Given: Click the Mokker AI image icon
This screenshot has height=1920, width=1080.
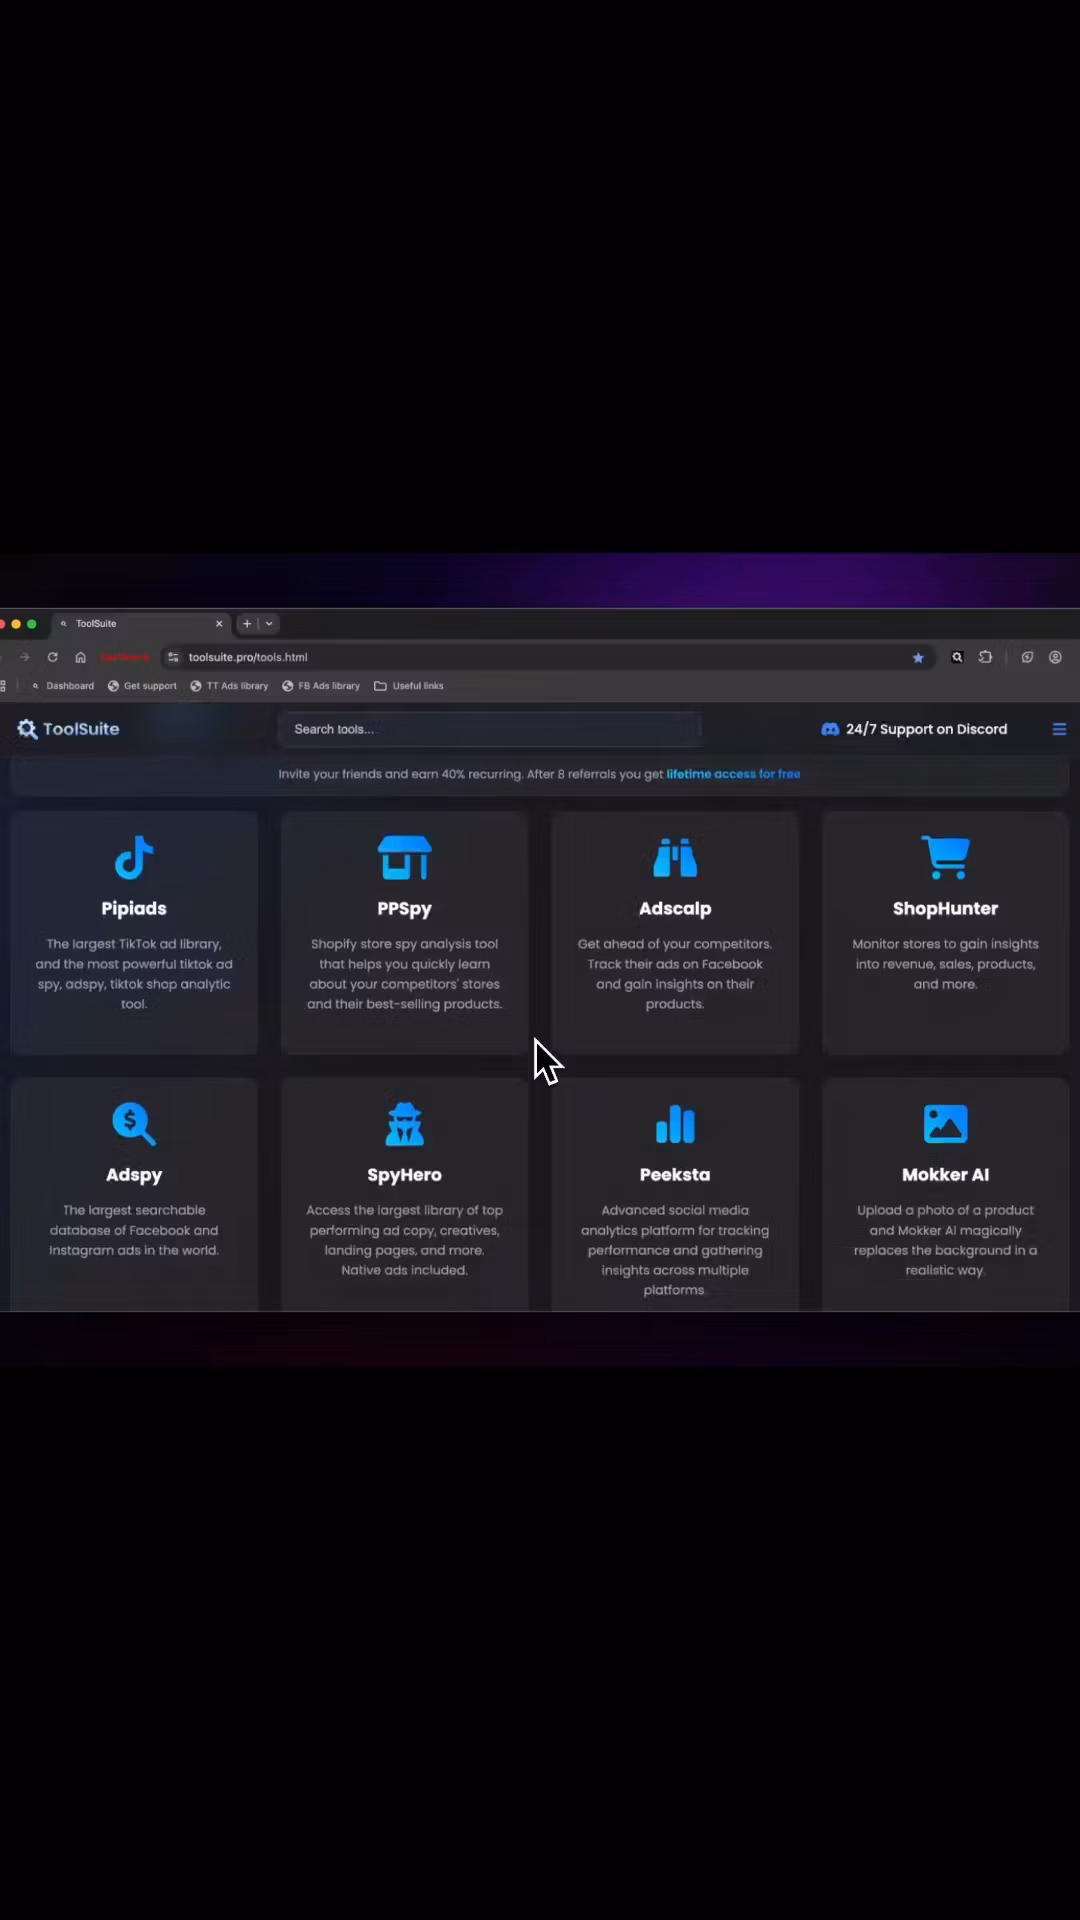Looking at the screenshot, I should tap(945, 1123).
